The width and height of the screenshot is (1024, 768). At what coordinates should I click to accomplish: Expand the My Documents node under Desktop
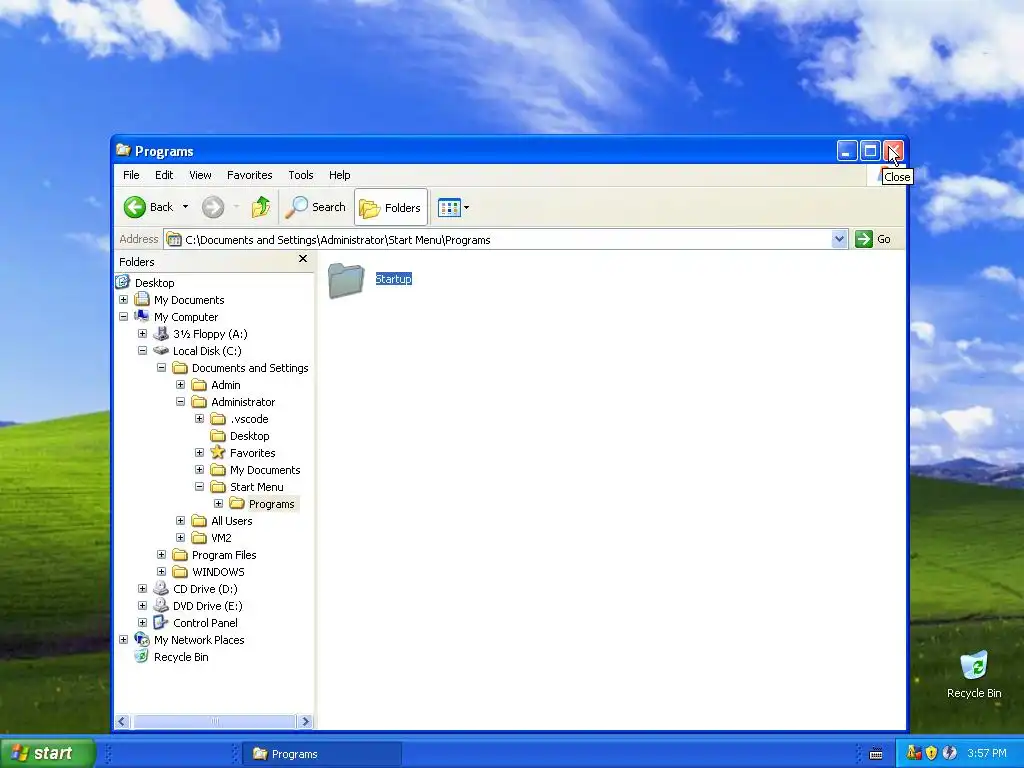point(123,300)
